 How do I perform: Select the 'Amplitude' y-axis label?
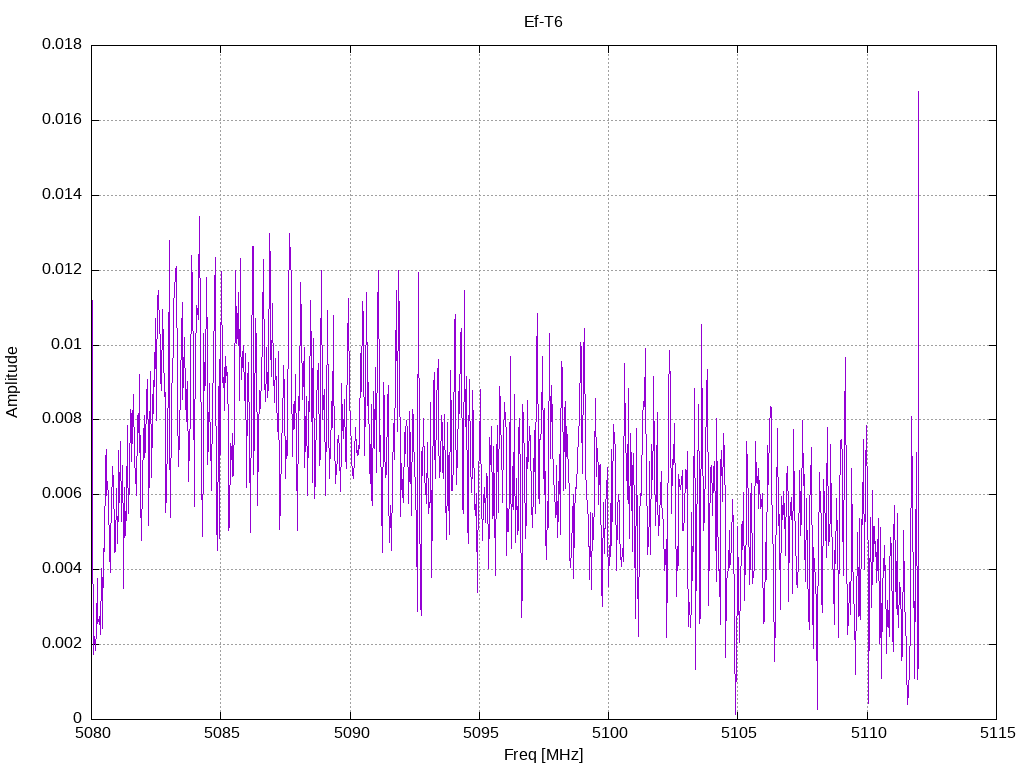click(x=12, y=382)
